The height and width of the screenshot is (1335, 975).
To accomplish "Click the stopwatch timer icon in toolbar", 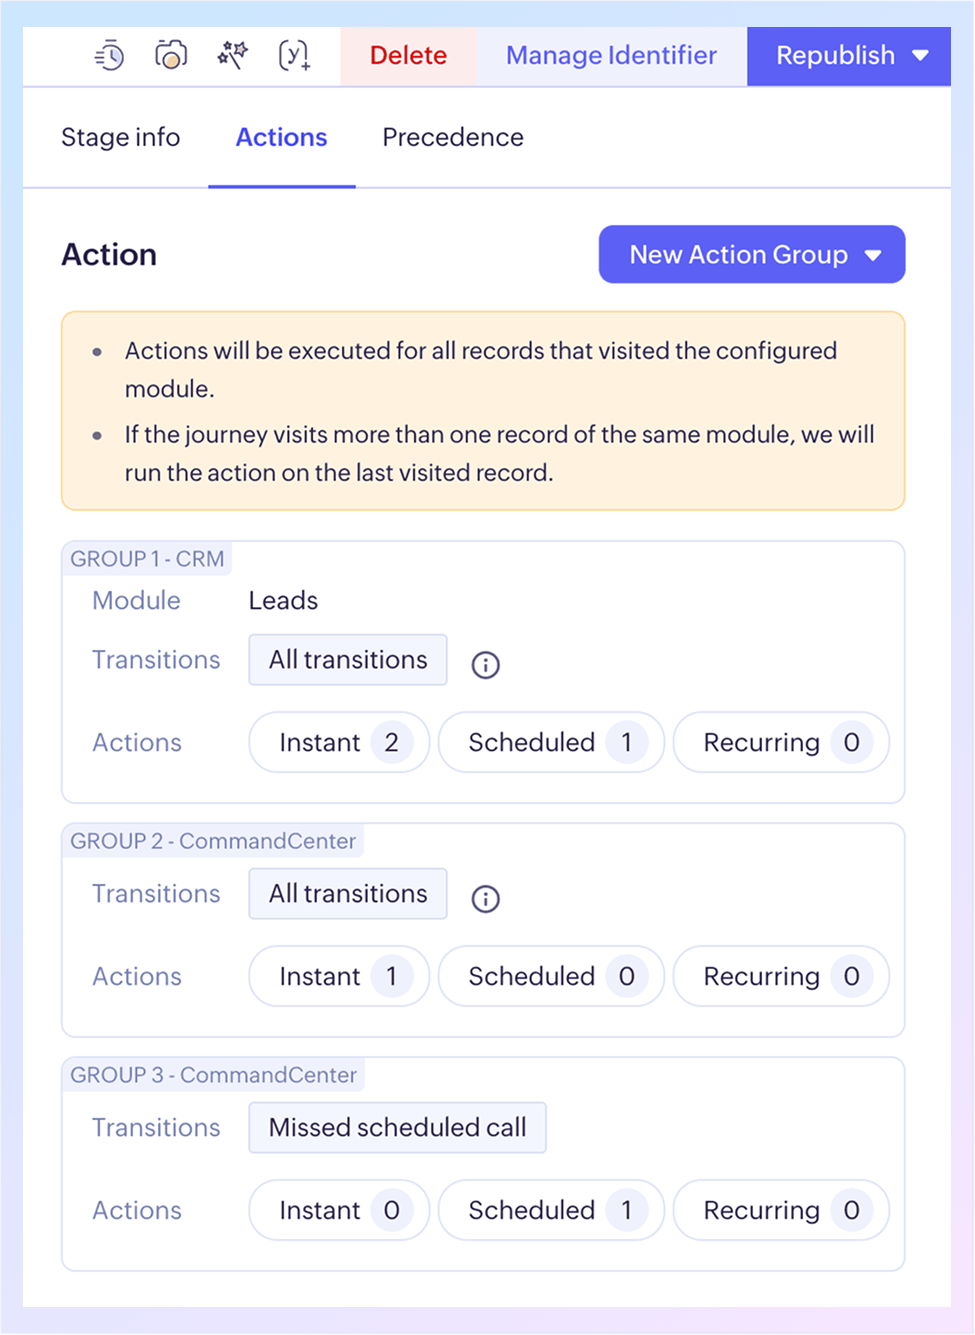I will pyautogui.click(x=109, y=56).
